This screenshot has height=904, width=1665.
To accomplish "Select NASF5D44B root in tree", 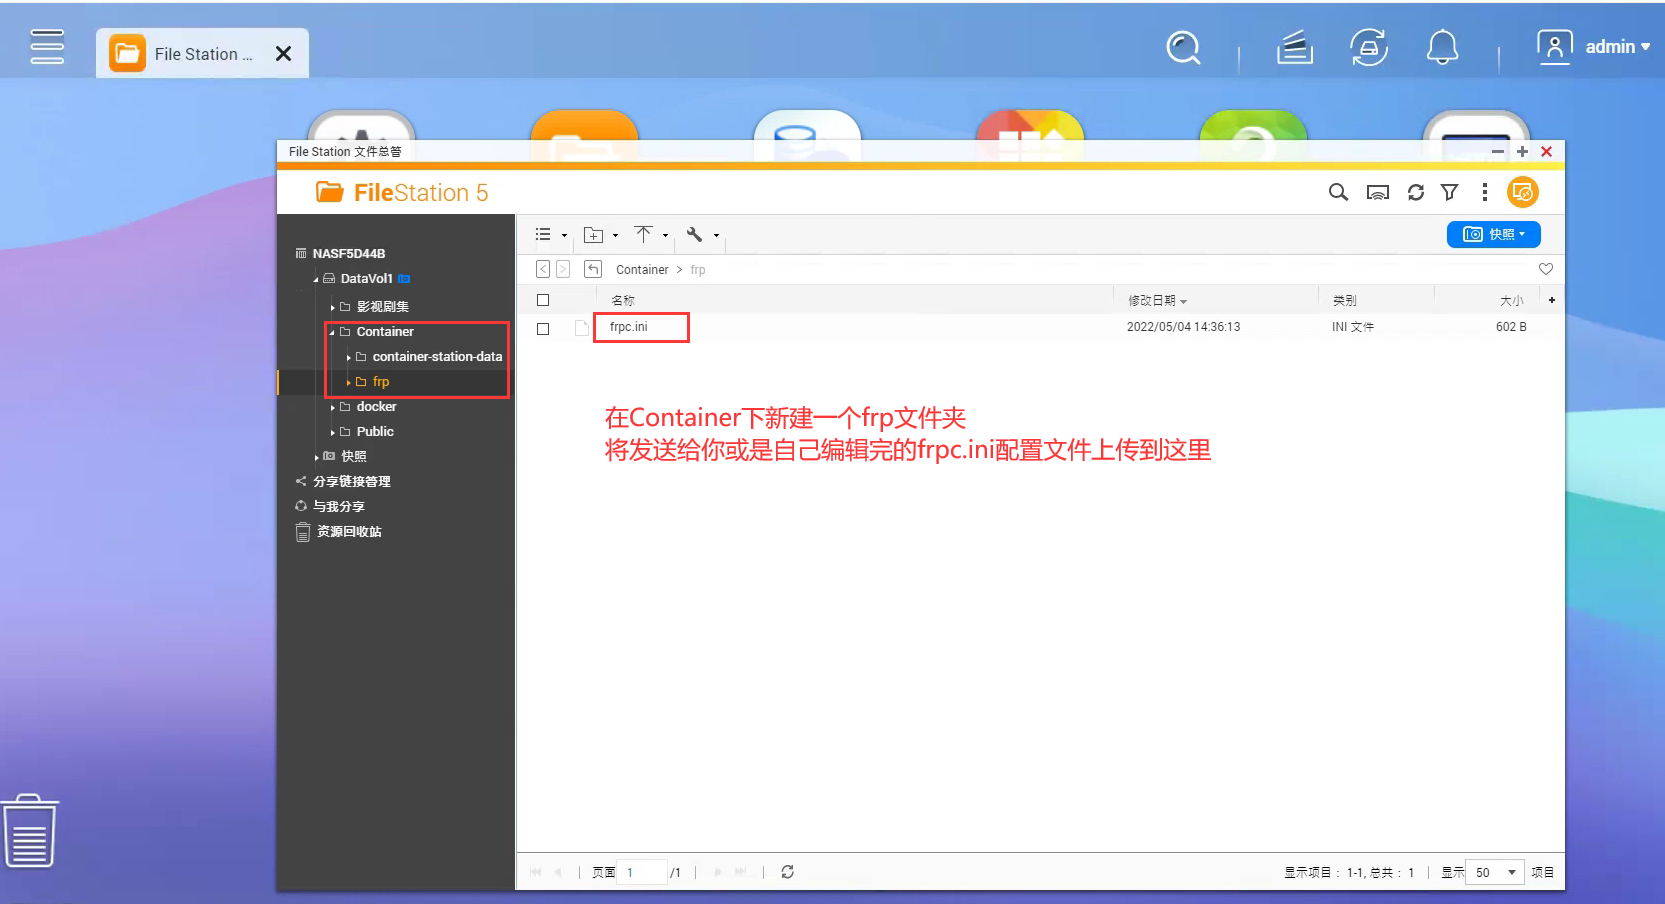I will tap(348, 254).
